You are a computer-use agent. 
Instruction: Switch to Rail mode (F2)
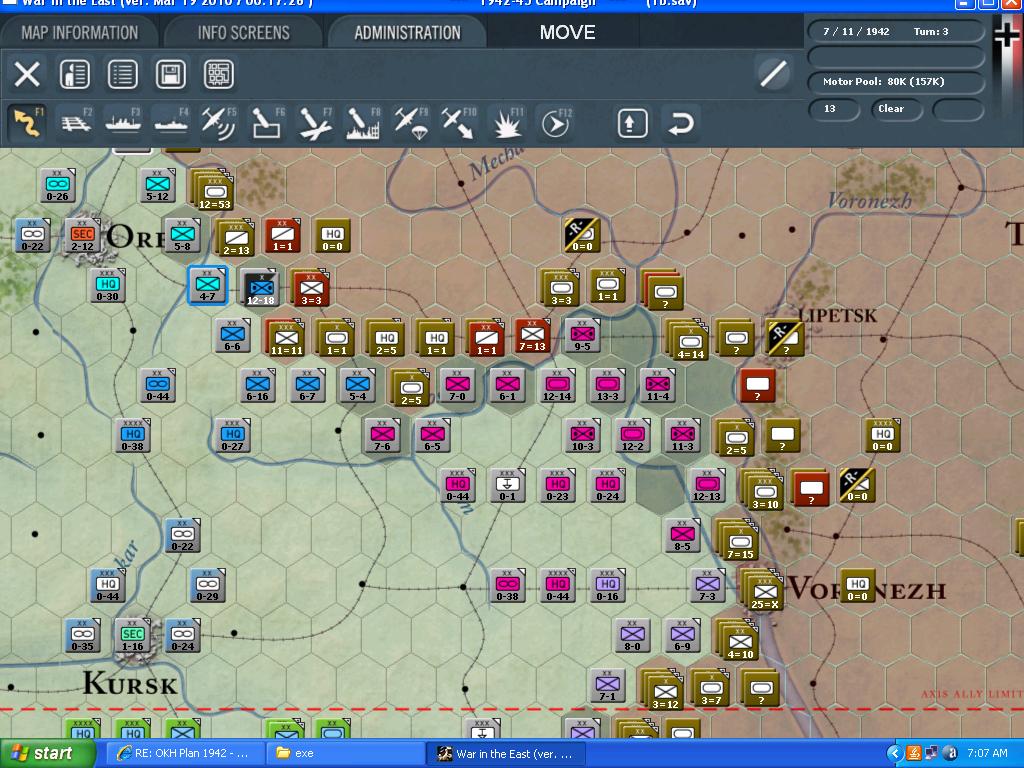[76, 123]
